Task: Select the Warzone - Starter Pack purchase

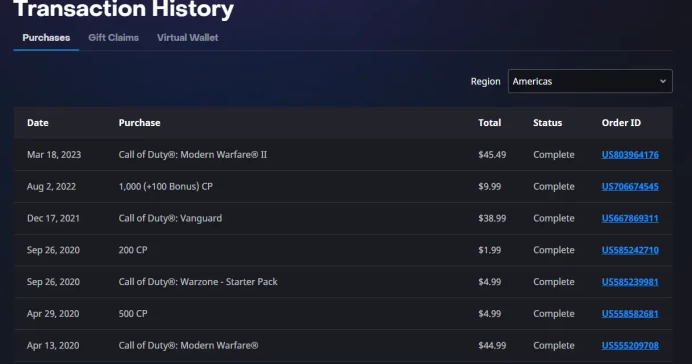Action: tap(198, 282)
